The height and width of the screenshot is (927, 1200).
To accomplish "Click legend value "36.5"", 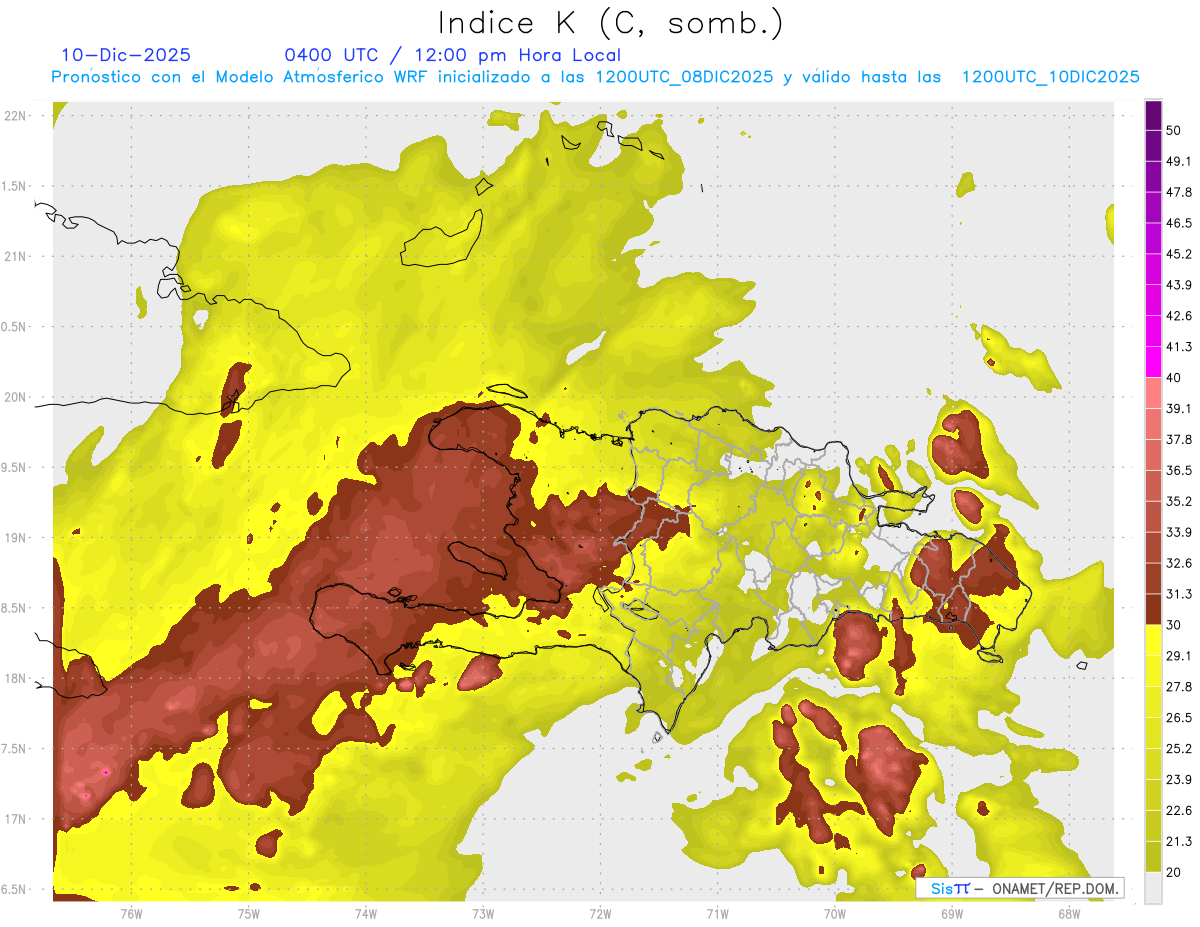I will (1179, 471).
